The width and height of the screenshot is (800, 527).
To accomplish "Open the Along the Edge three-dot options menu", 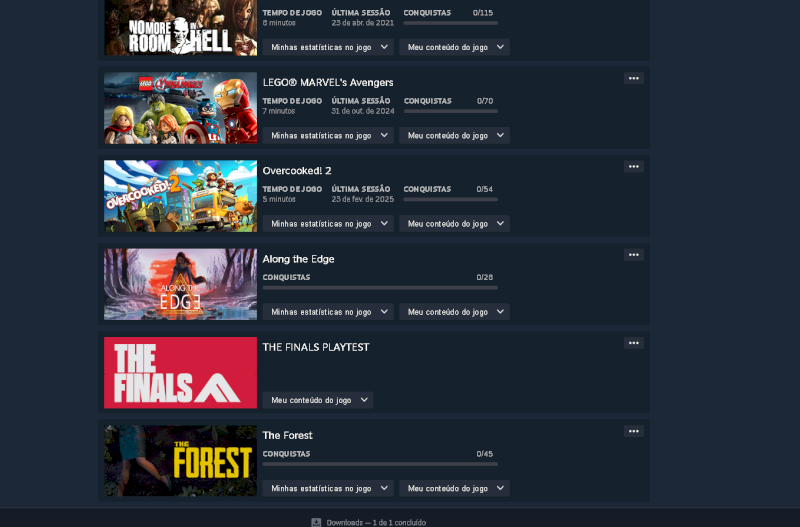I will [634, 255].
